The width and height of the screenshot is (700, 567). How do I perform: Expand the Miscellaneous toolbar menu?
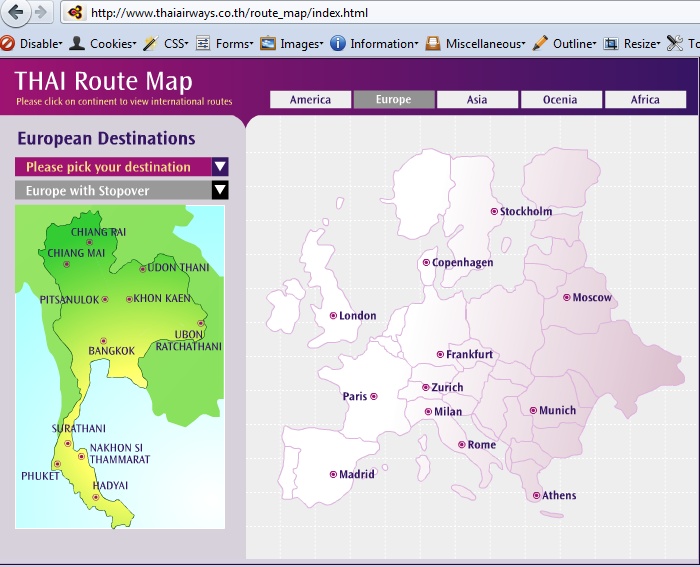pos(523,44)
